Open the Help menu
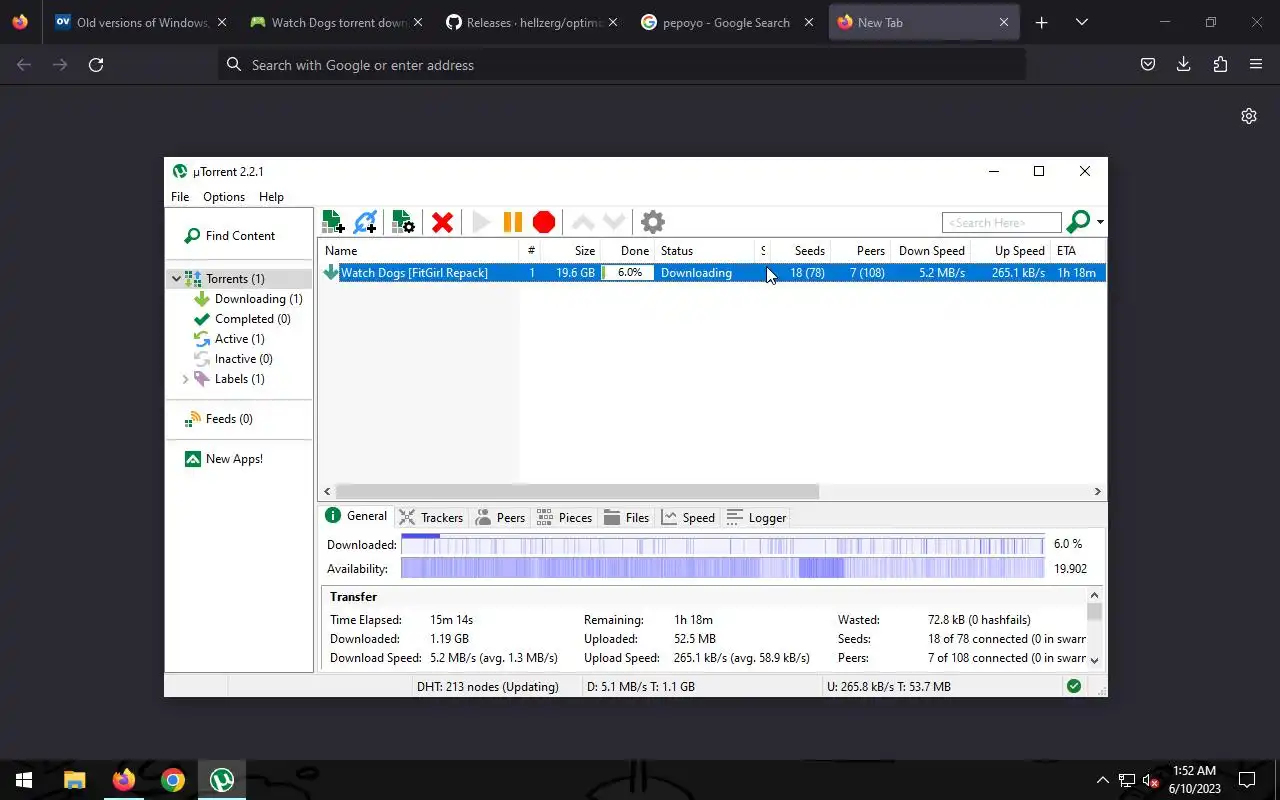Viewport: 1280px width, 800px height. tap(271, 197)
